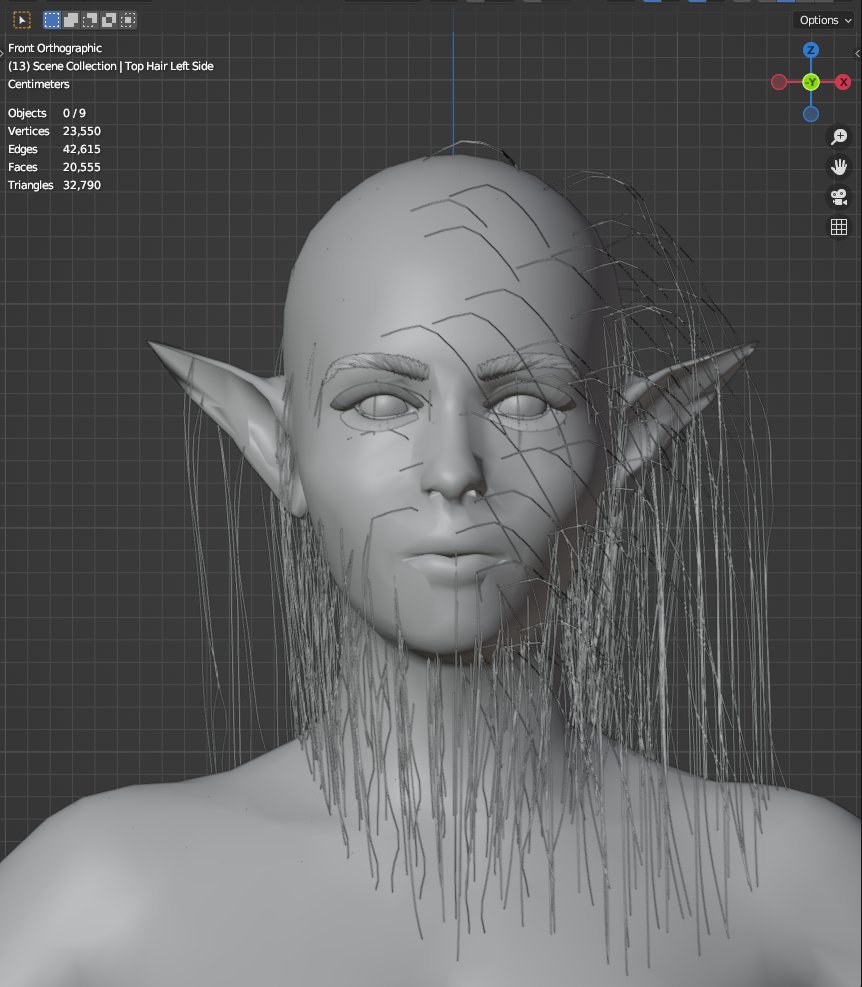Click the 'Front Orthographic' view label

coord(55,48)
